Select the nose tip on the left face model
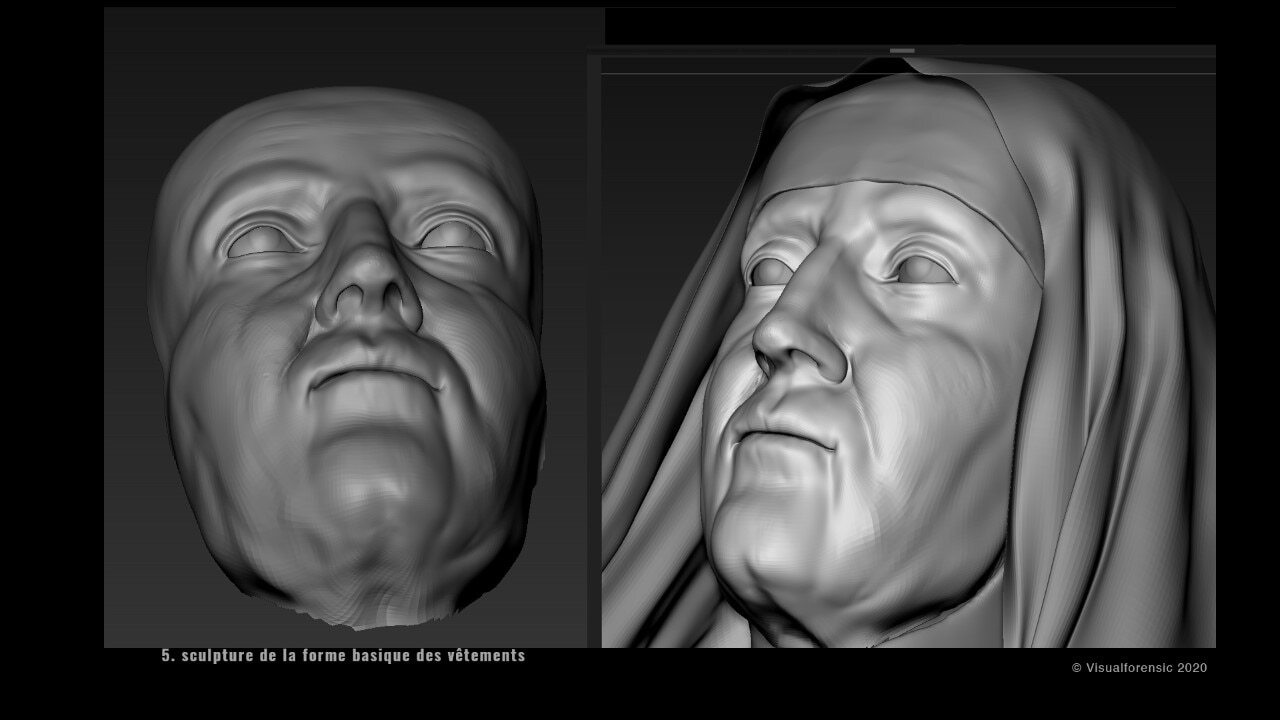 367,296
